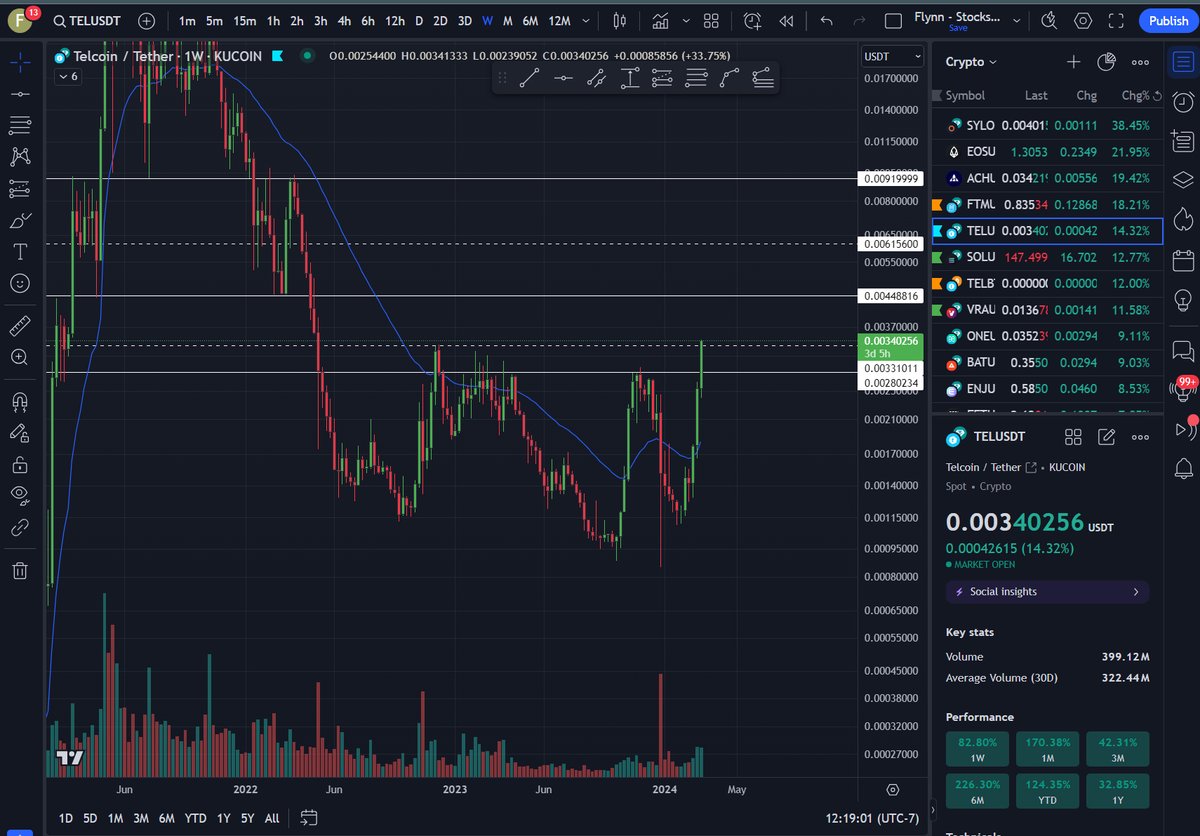Screen dimensions: 1200x836
Task: Open the quick search icon
Action: tap(1048, 21)
